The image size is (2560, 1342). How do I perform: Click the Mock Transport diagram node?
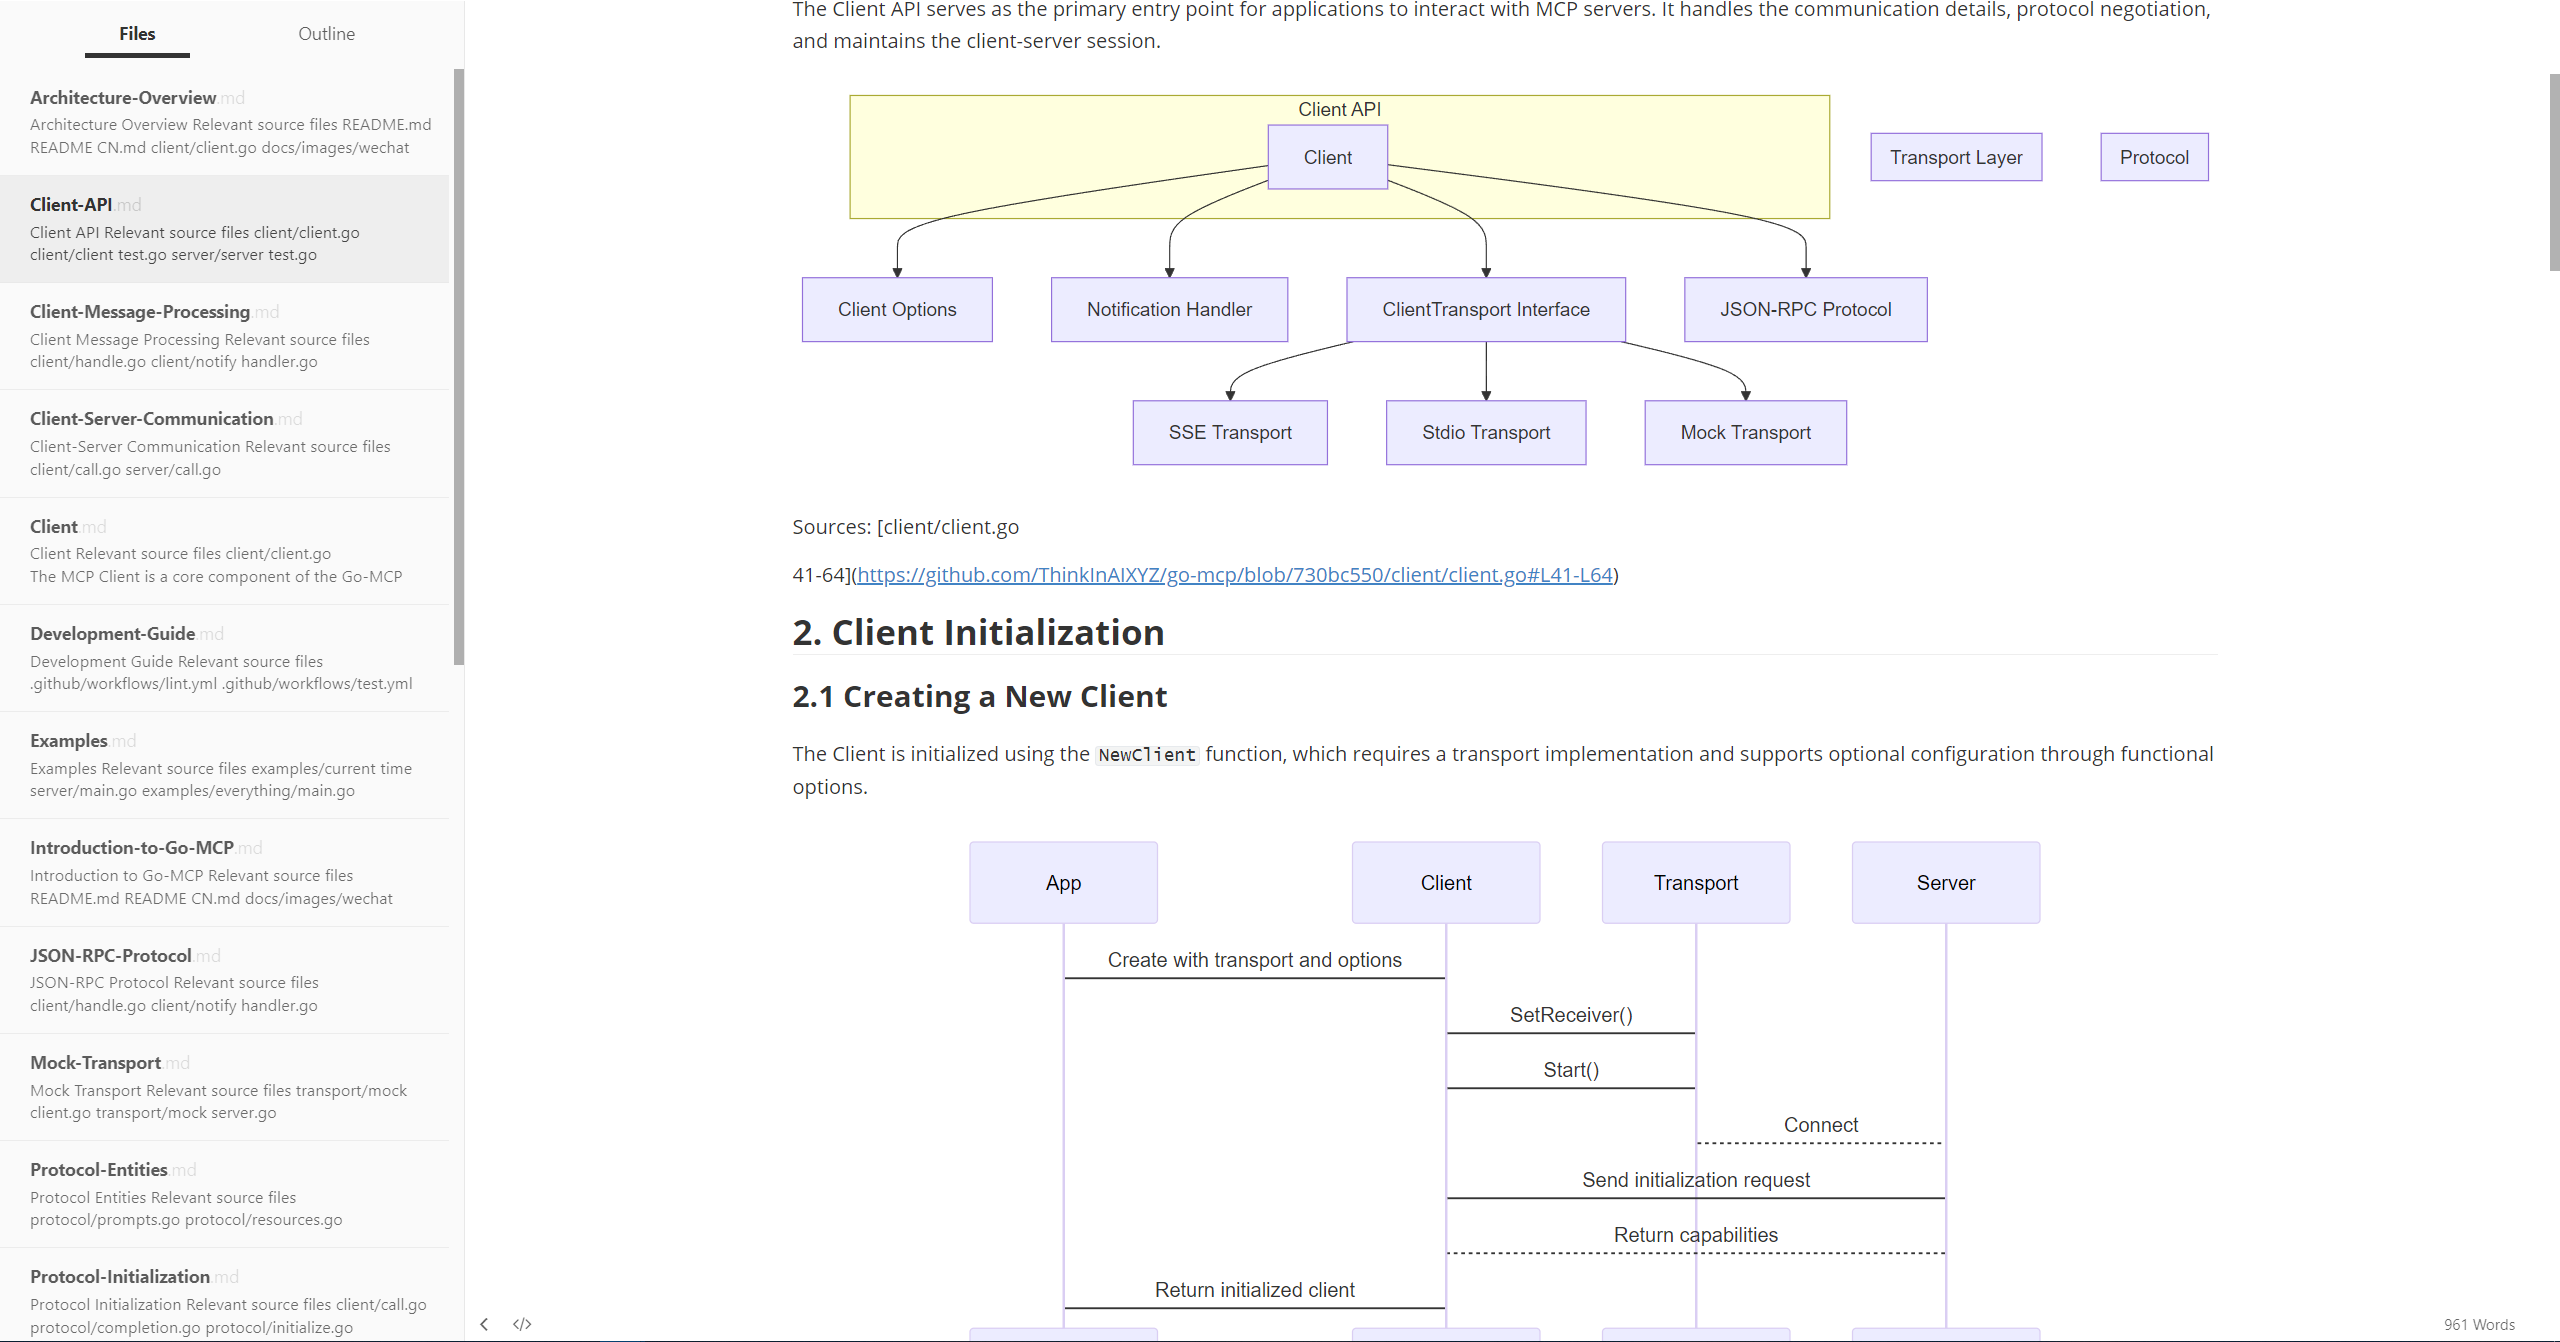[x=1745, y=432]
